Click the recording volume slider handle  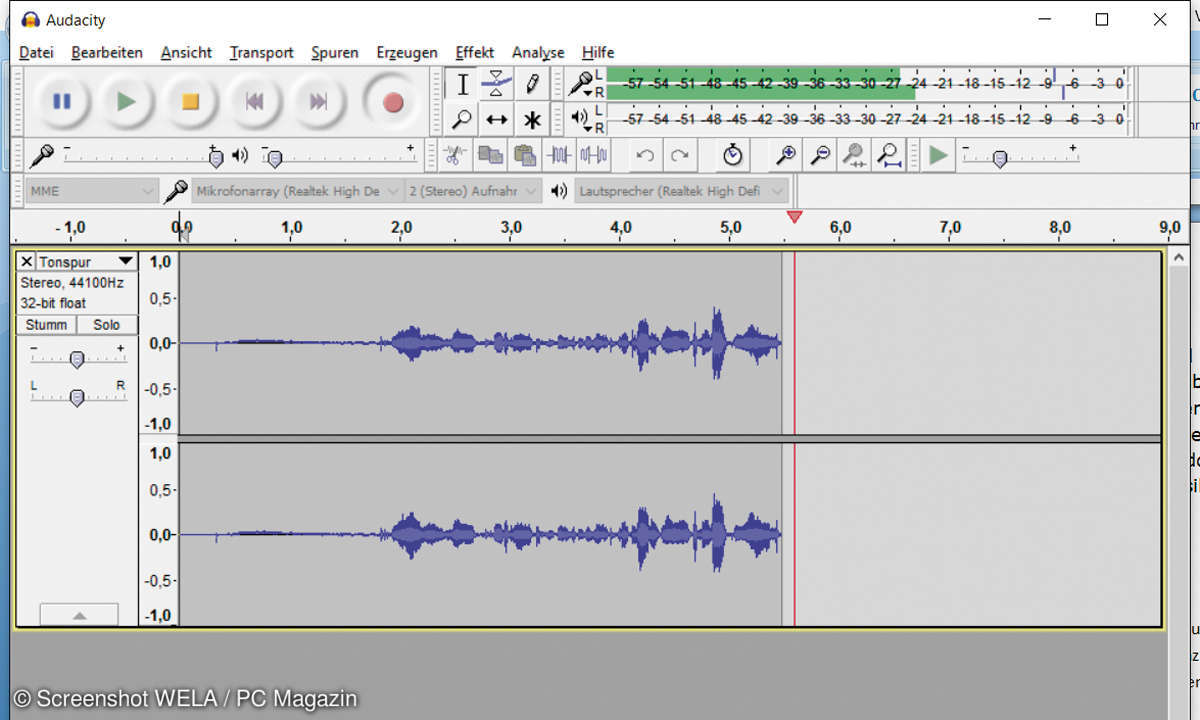pos(215,158)
